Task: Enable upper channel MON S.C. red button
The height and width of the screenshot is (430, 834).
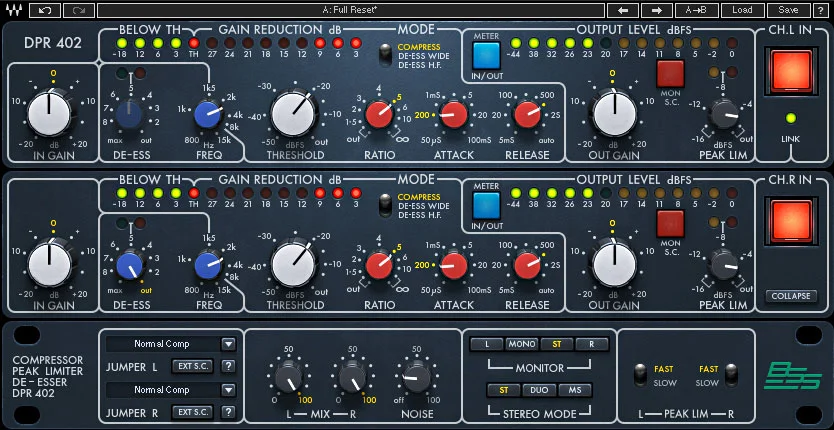Action: pos(671,73)
